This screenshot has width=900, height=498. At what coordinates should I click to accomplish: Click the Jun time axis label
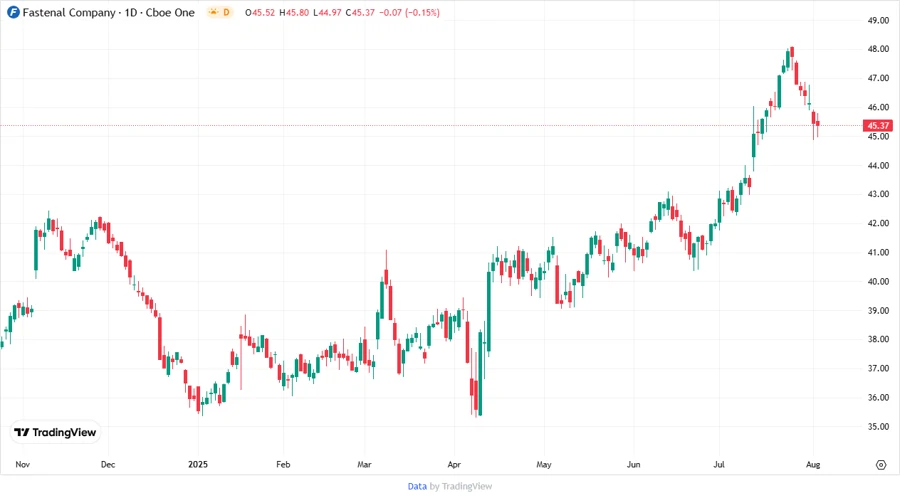pos(634,464)
